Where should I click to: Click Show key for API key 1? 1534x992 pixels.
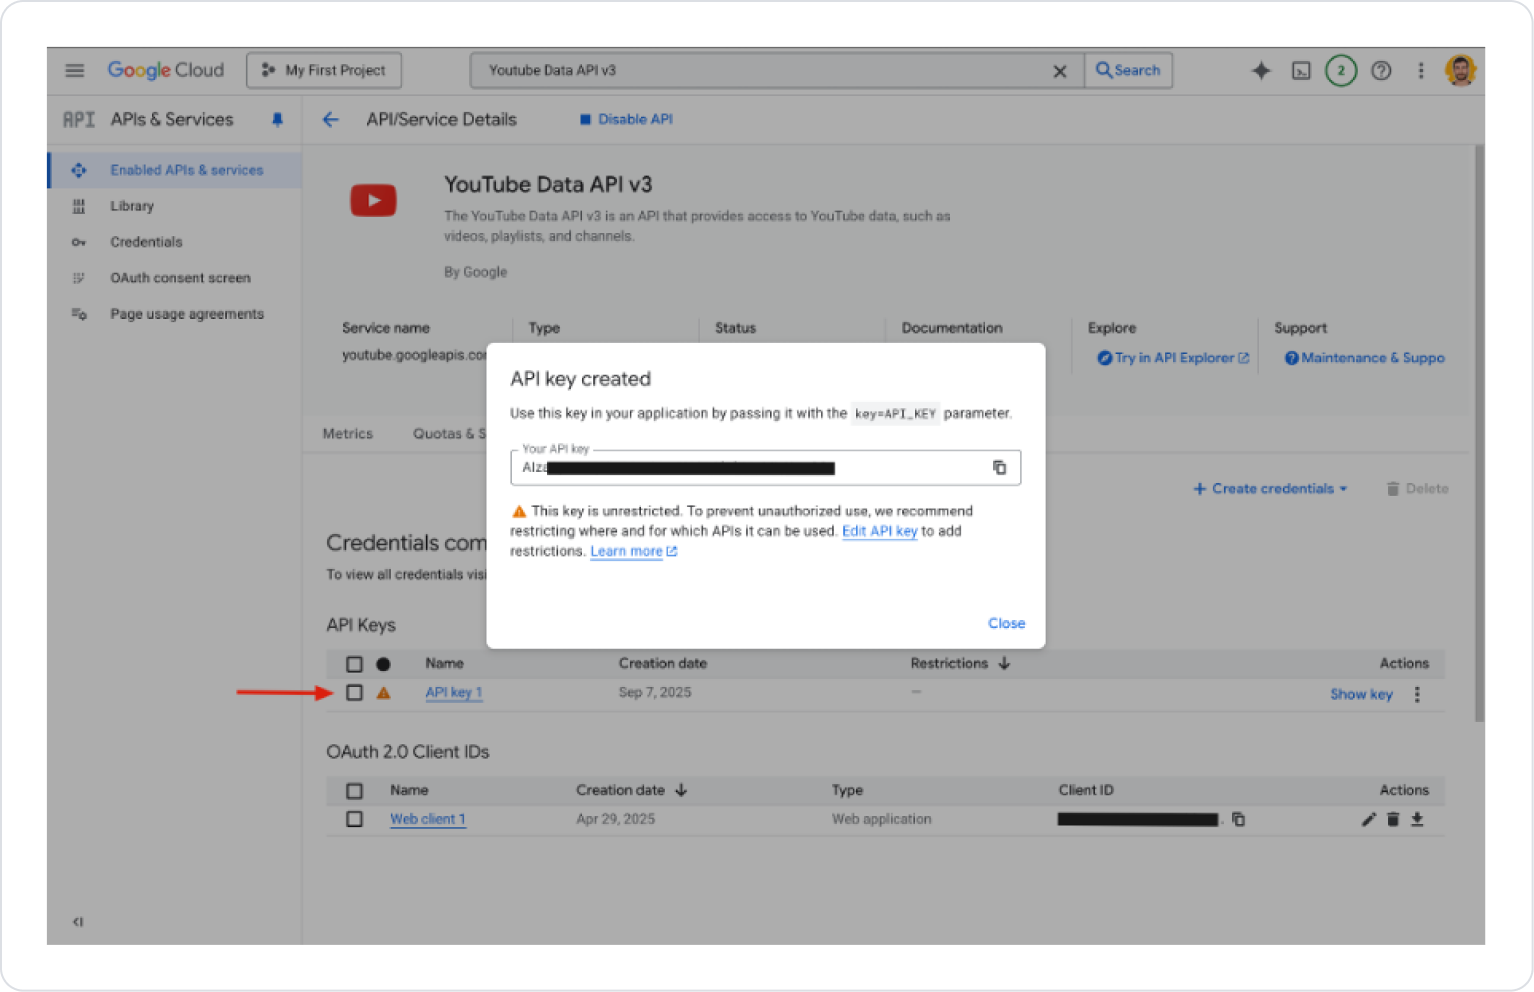click(x=1361, y=694)
